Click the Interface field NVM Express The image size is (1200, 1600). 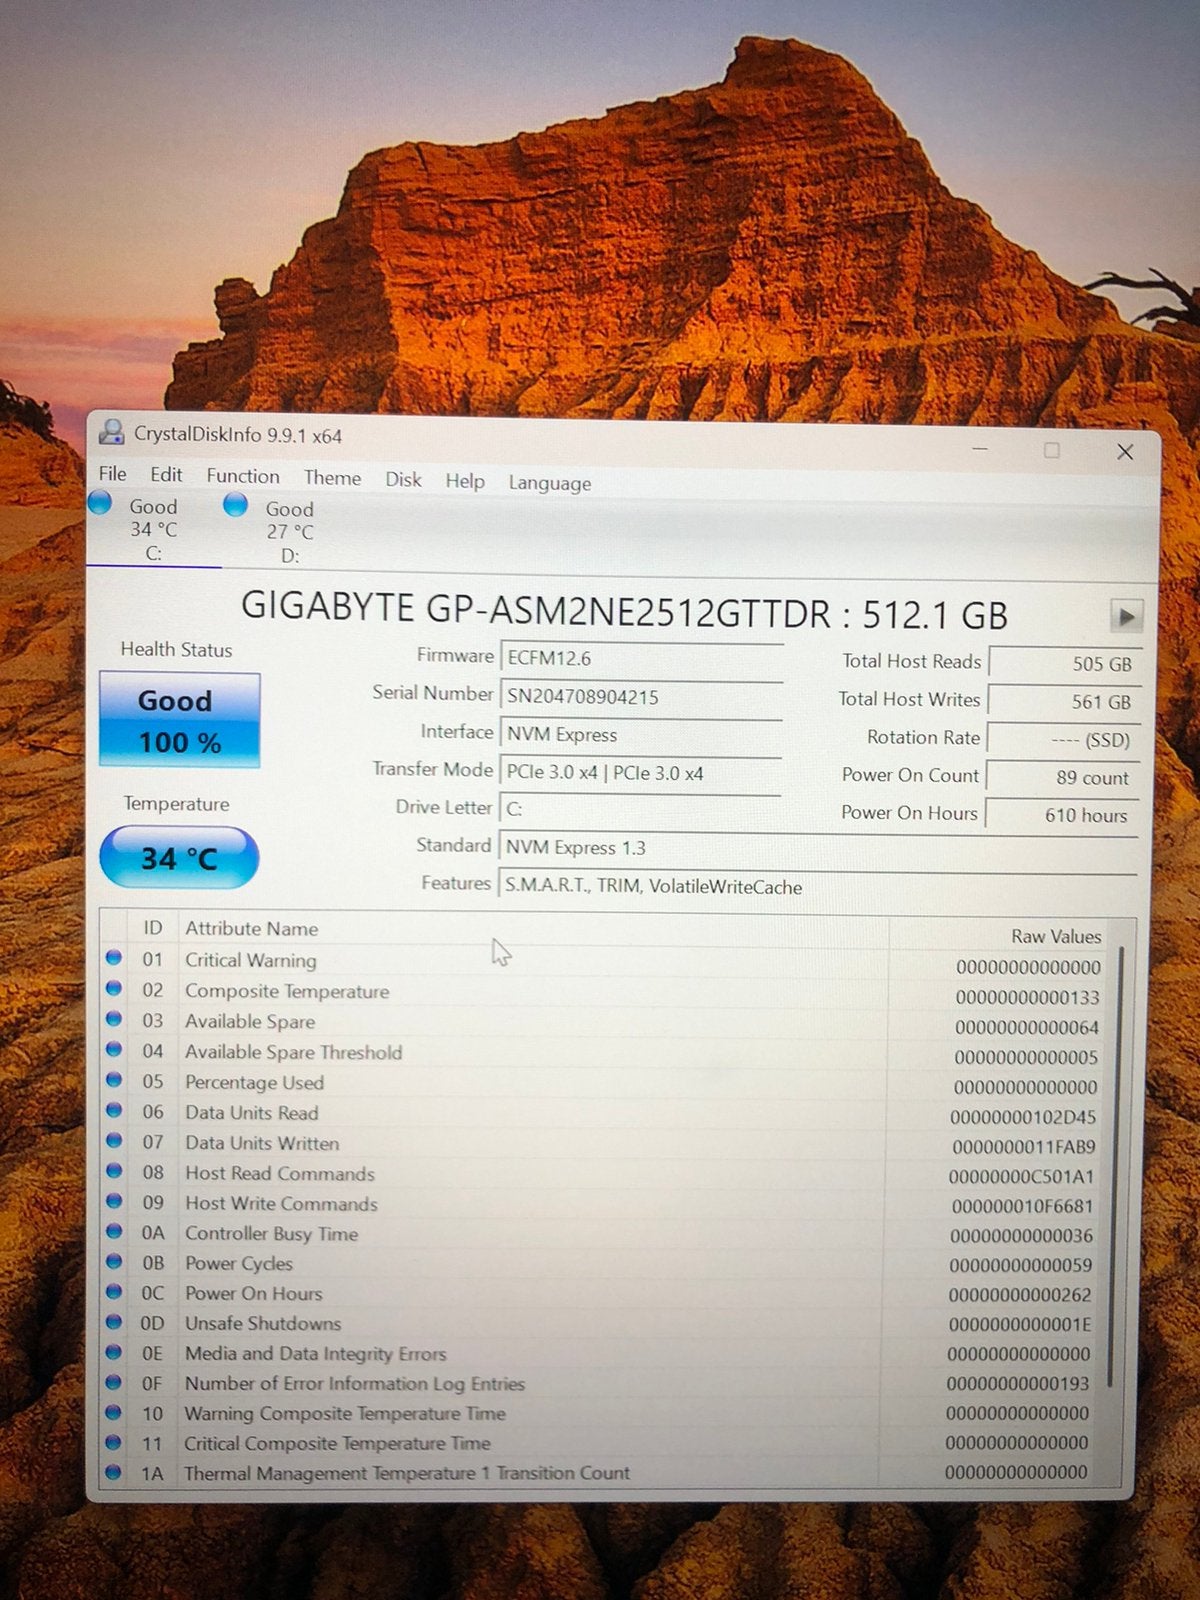pos(641,735)
